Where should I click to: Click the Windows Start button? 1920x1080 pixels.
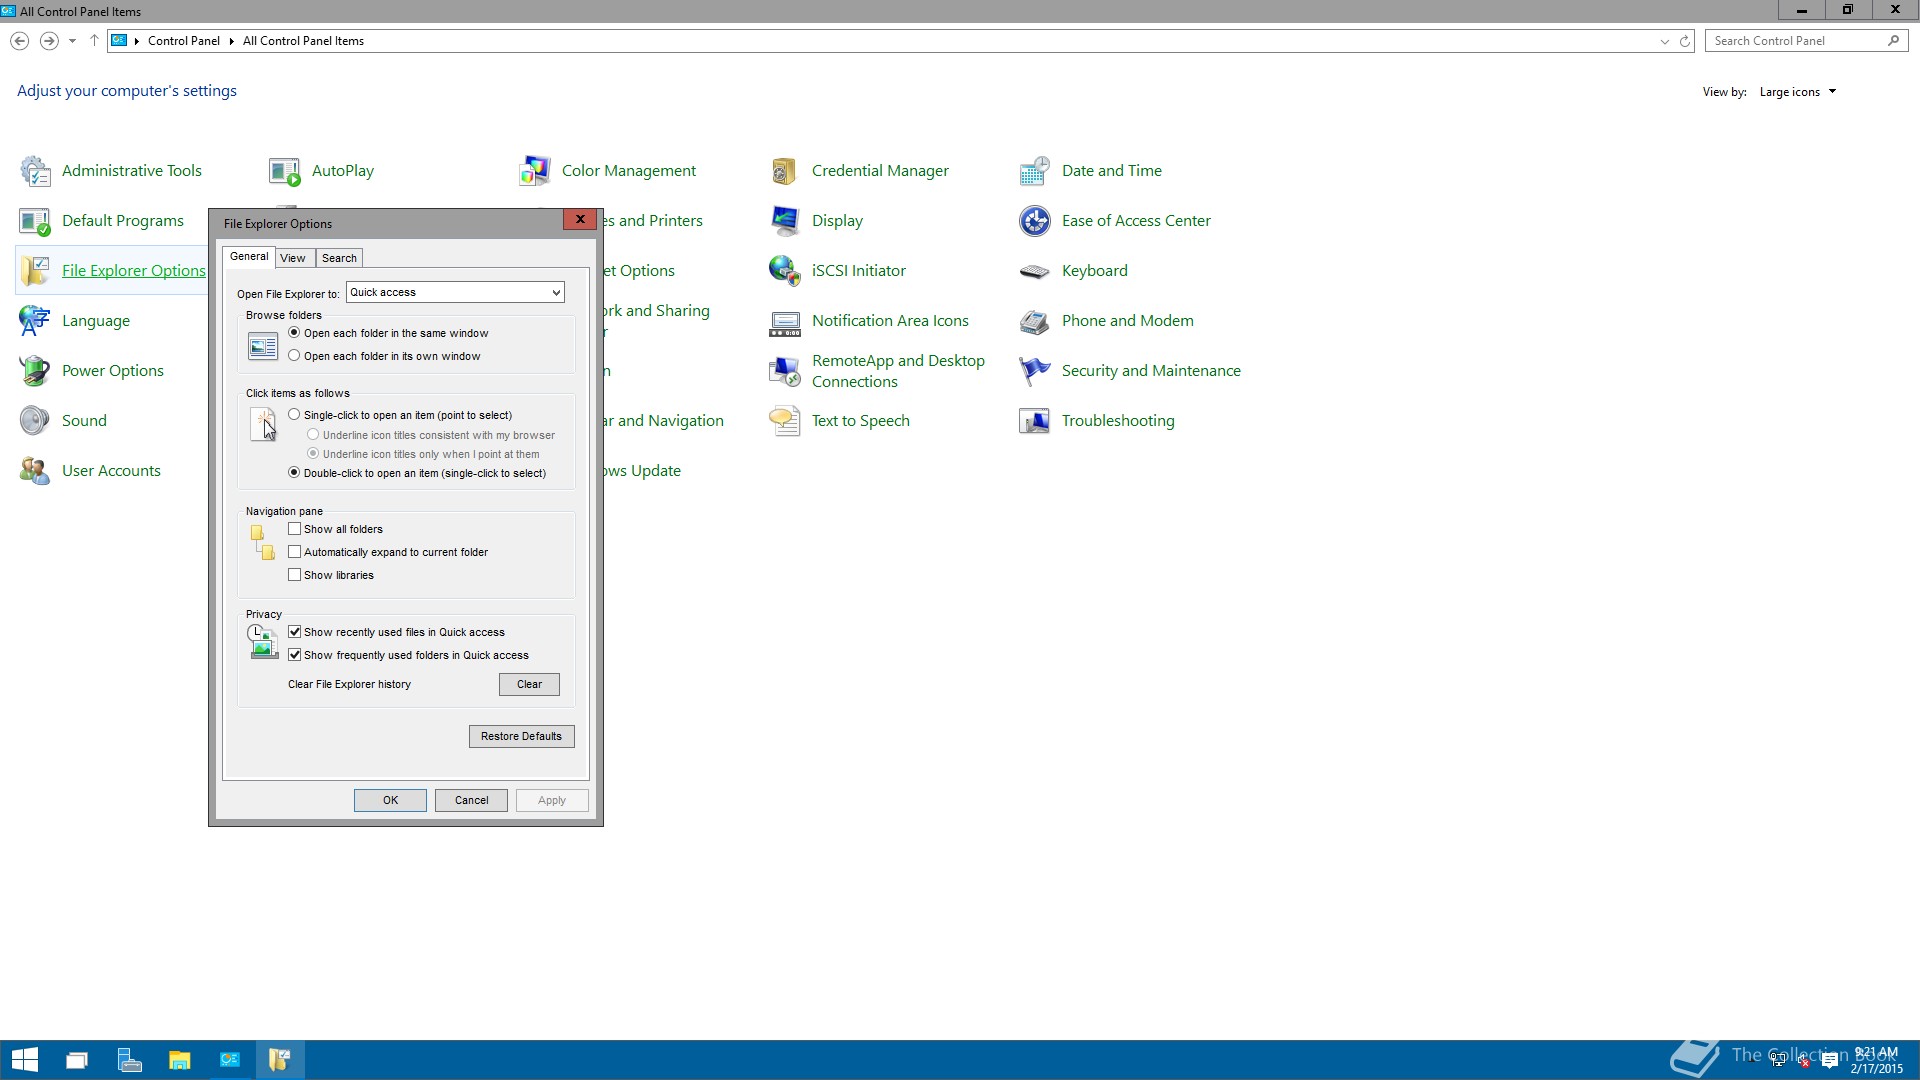pos(25,1060)
